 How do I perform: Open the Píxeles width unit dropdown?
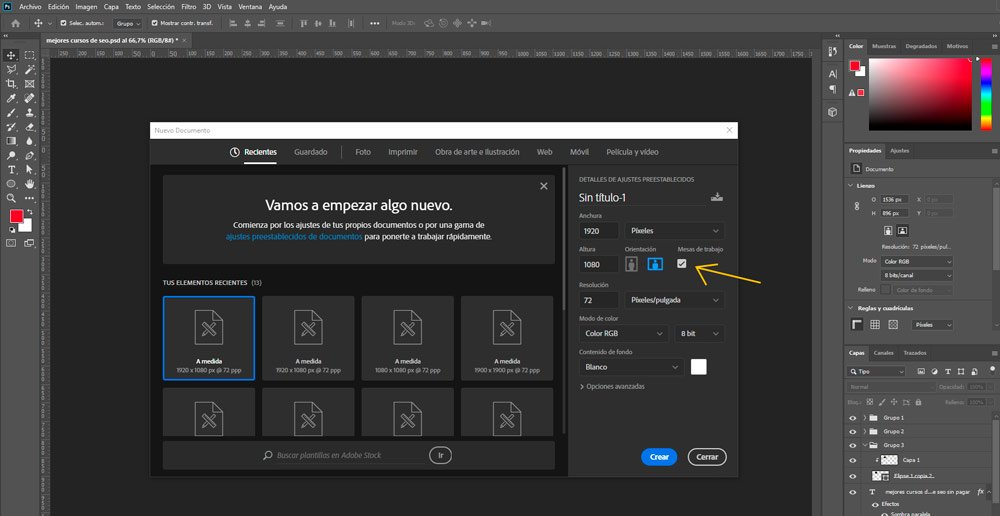coord(674,230)
